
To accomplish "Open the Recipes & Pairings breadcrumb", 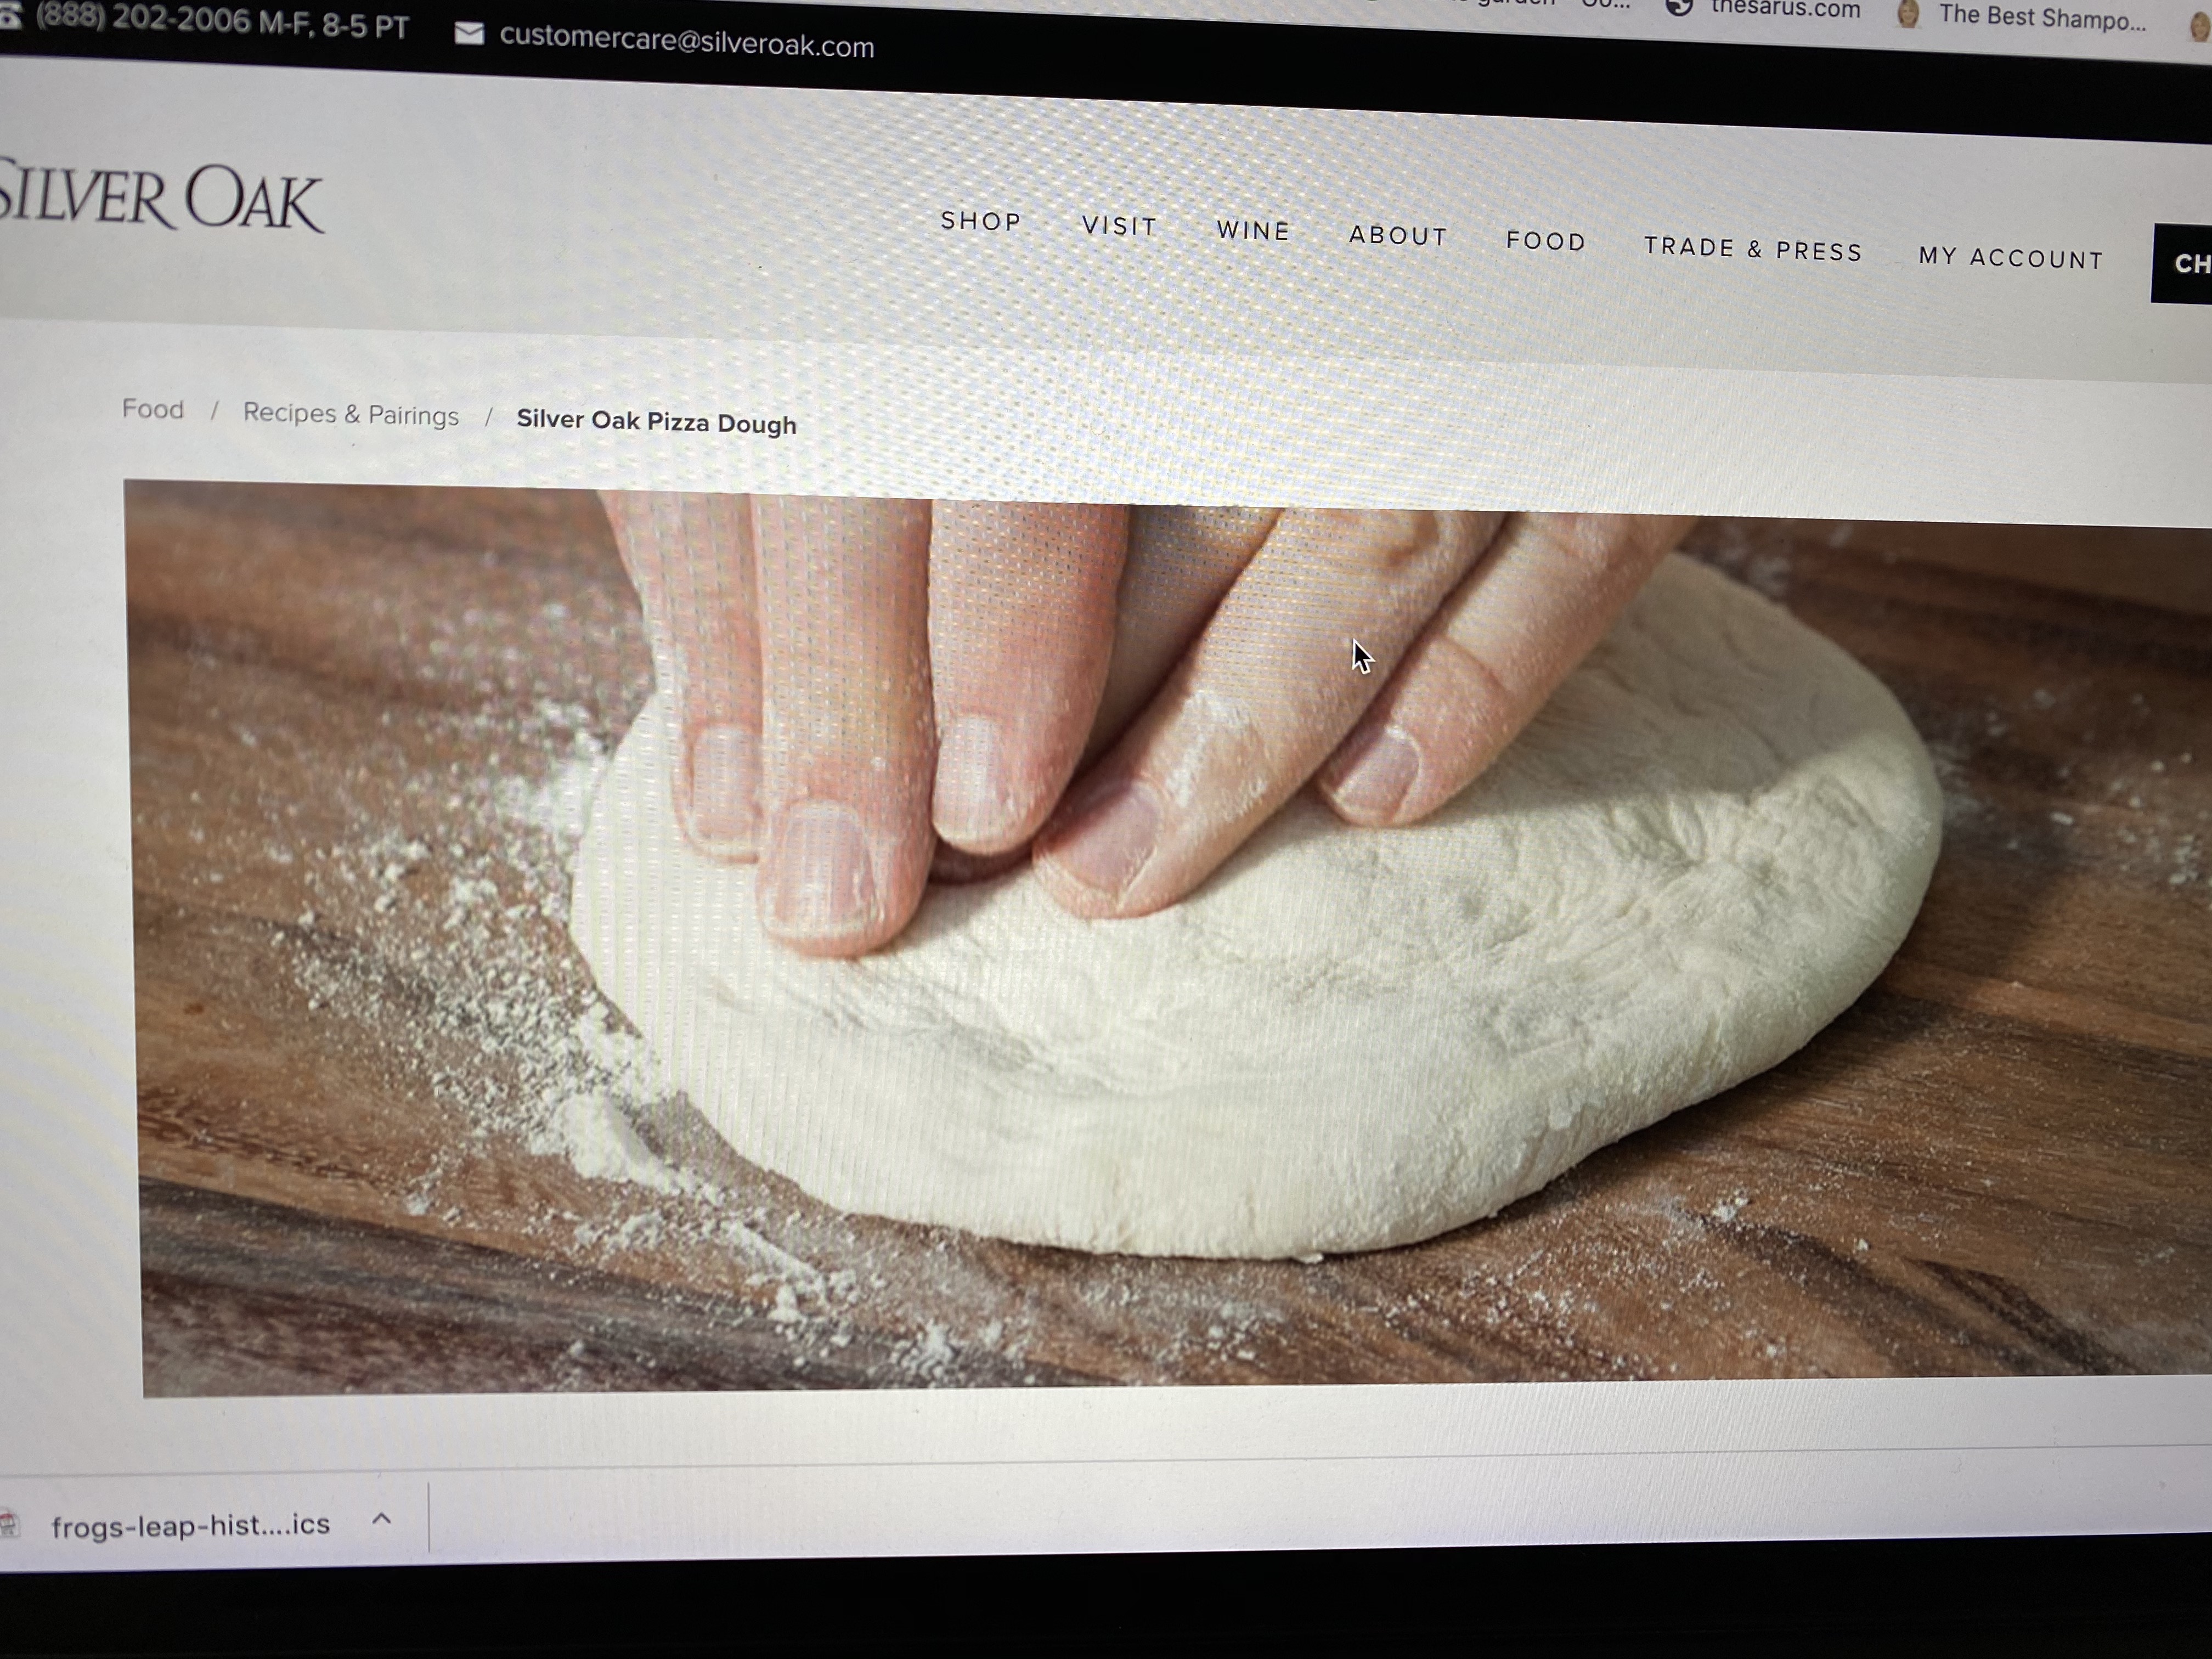I will 351,414.
